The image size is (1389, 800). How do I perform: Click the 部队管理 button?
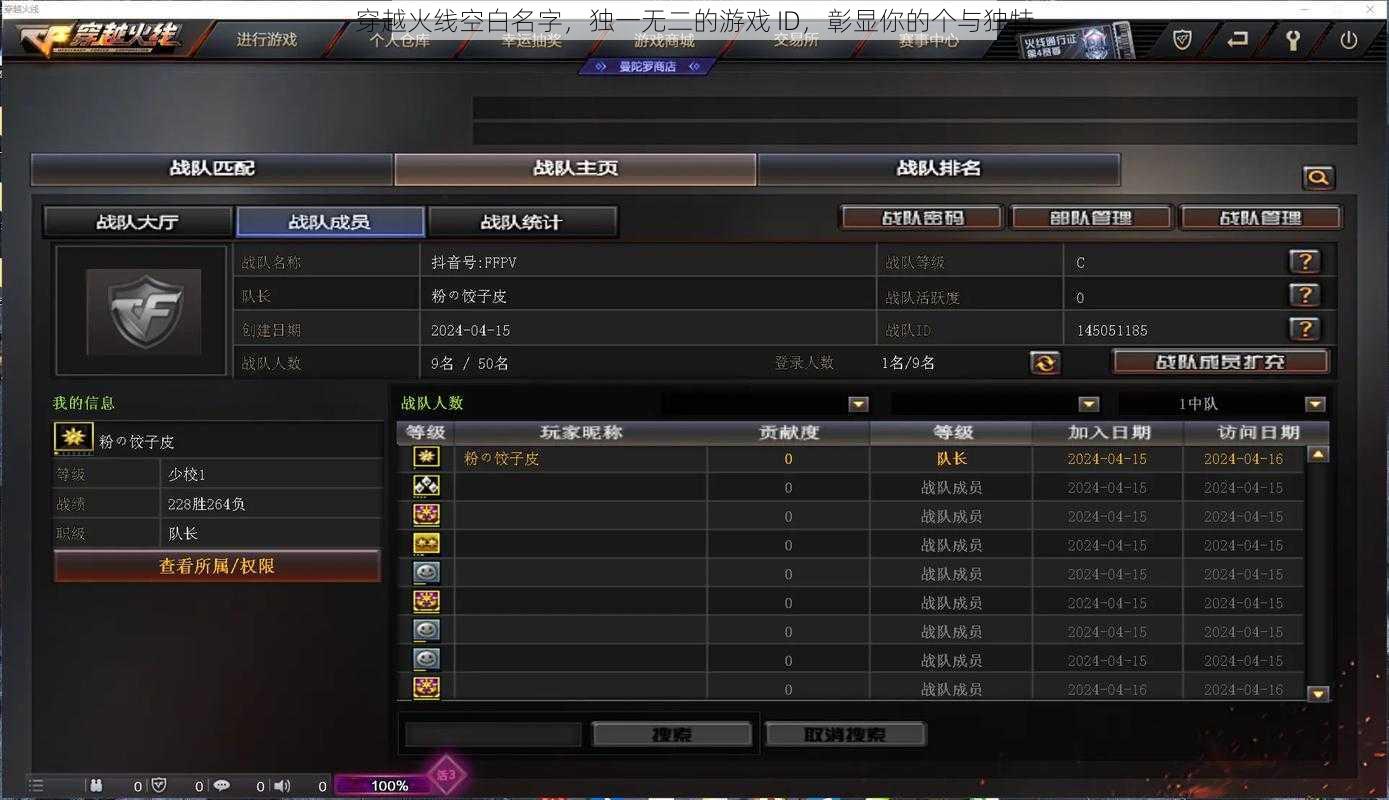[1091, 217]
